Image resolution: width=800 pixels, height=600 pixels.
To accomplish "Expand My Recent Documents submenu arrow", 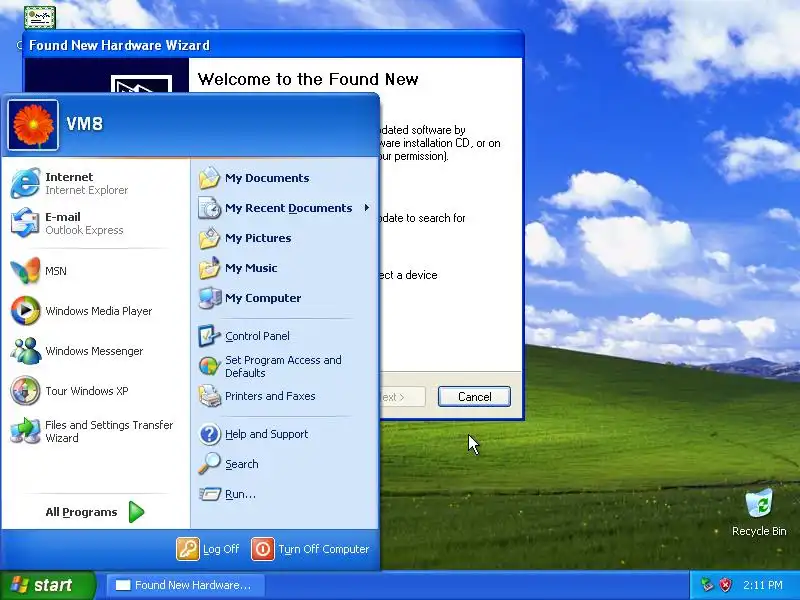I will pos(367,208).
